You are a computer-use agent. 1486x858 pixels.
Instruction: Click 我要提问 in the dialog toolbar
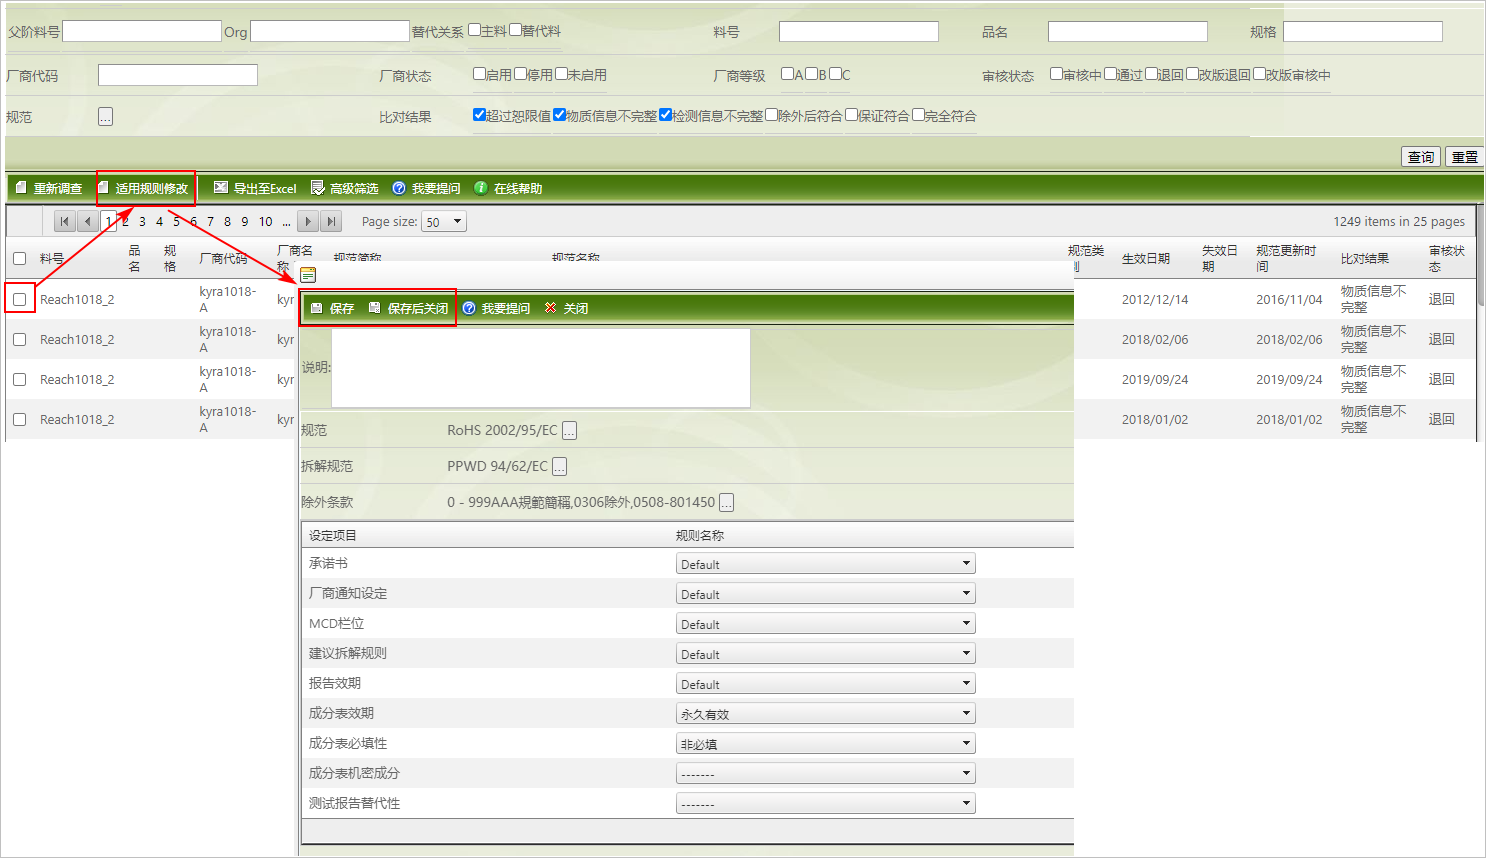496,308
